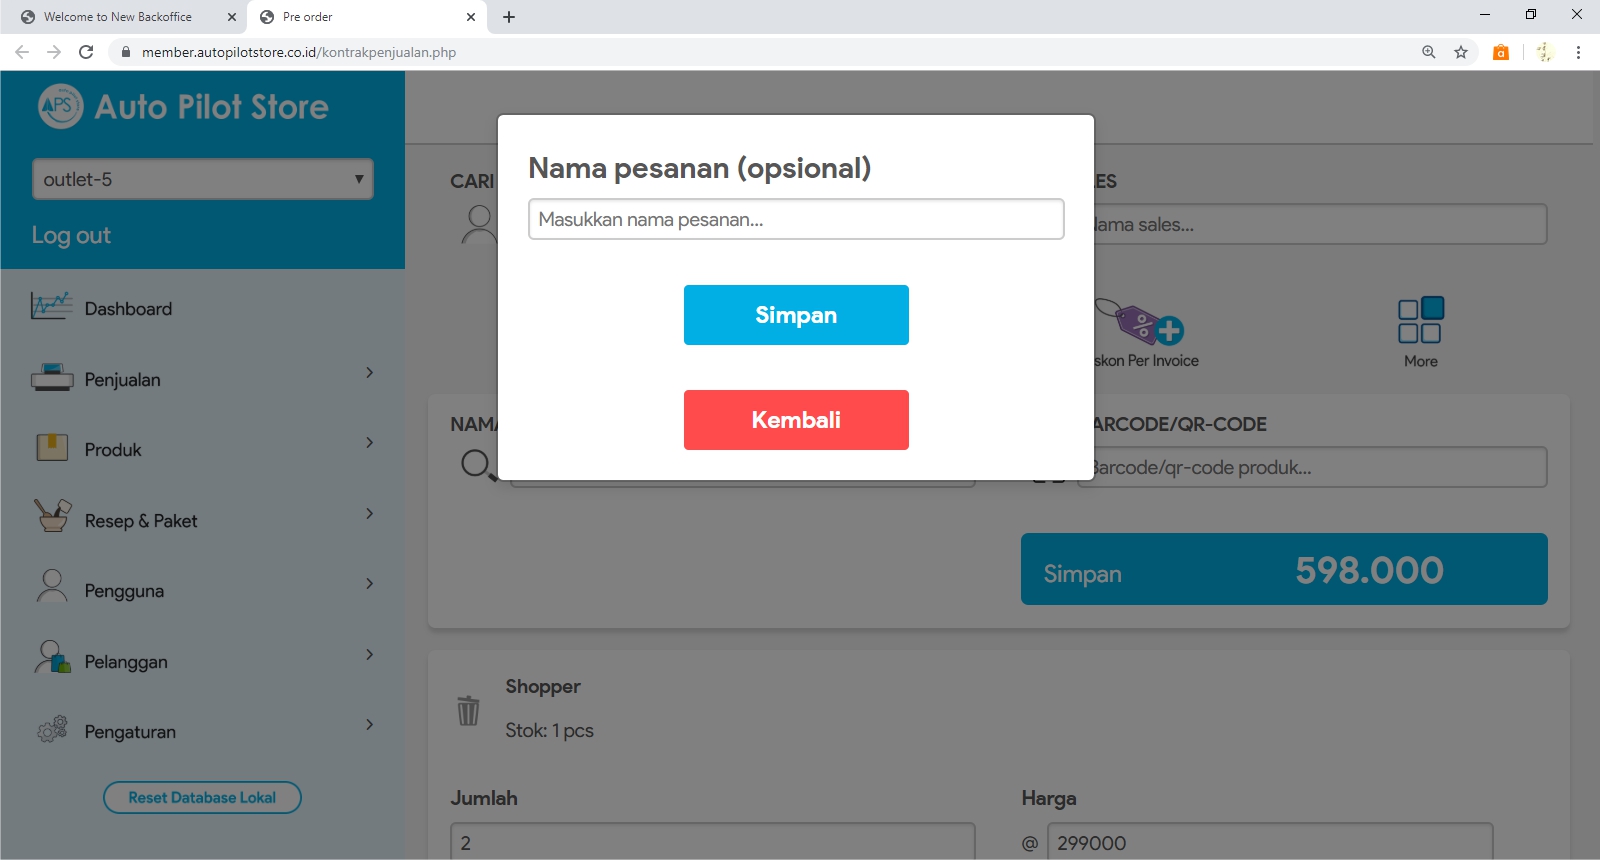Focus the Nama pesanan input field
The width and height of the screenshot is (1600, 860).
click(796, 219)
